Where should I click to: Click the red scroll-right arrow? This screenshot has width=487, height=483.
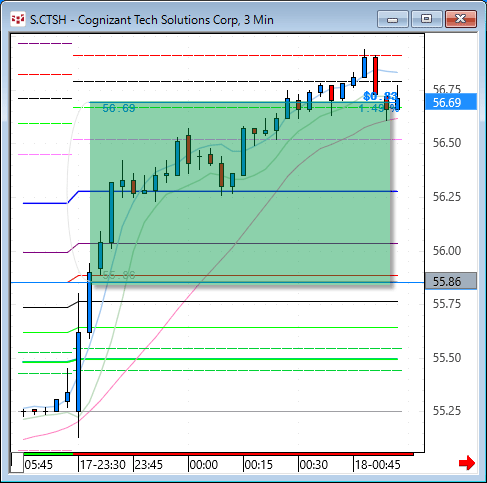467,463
